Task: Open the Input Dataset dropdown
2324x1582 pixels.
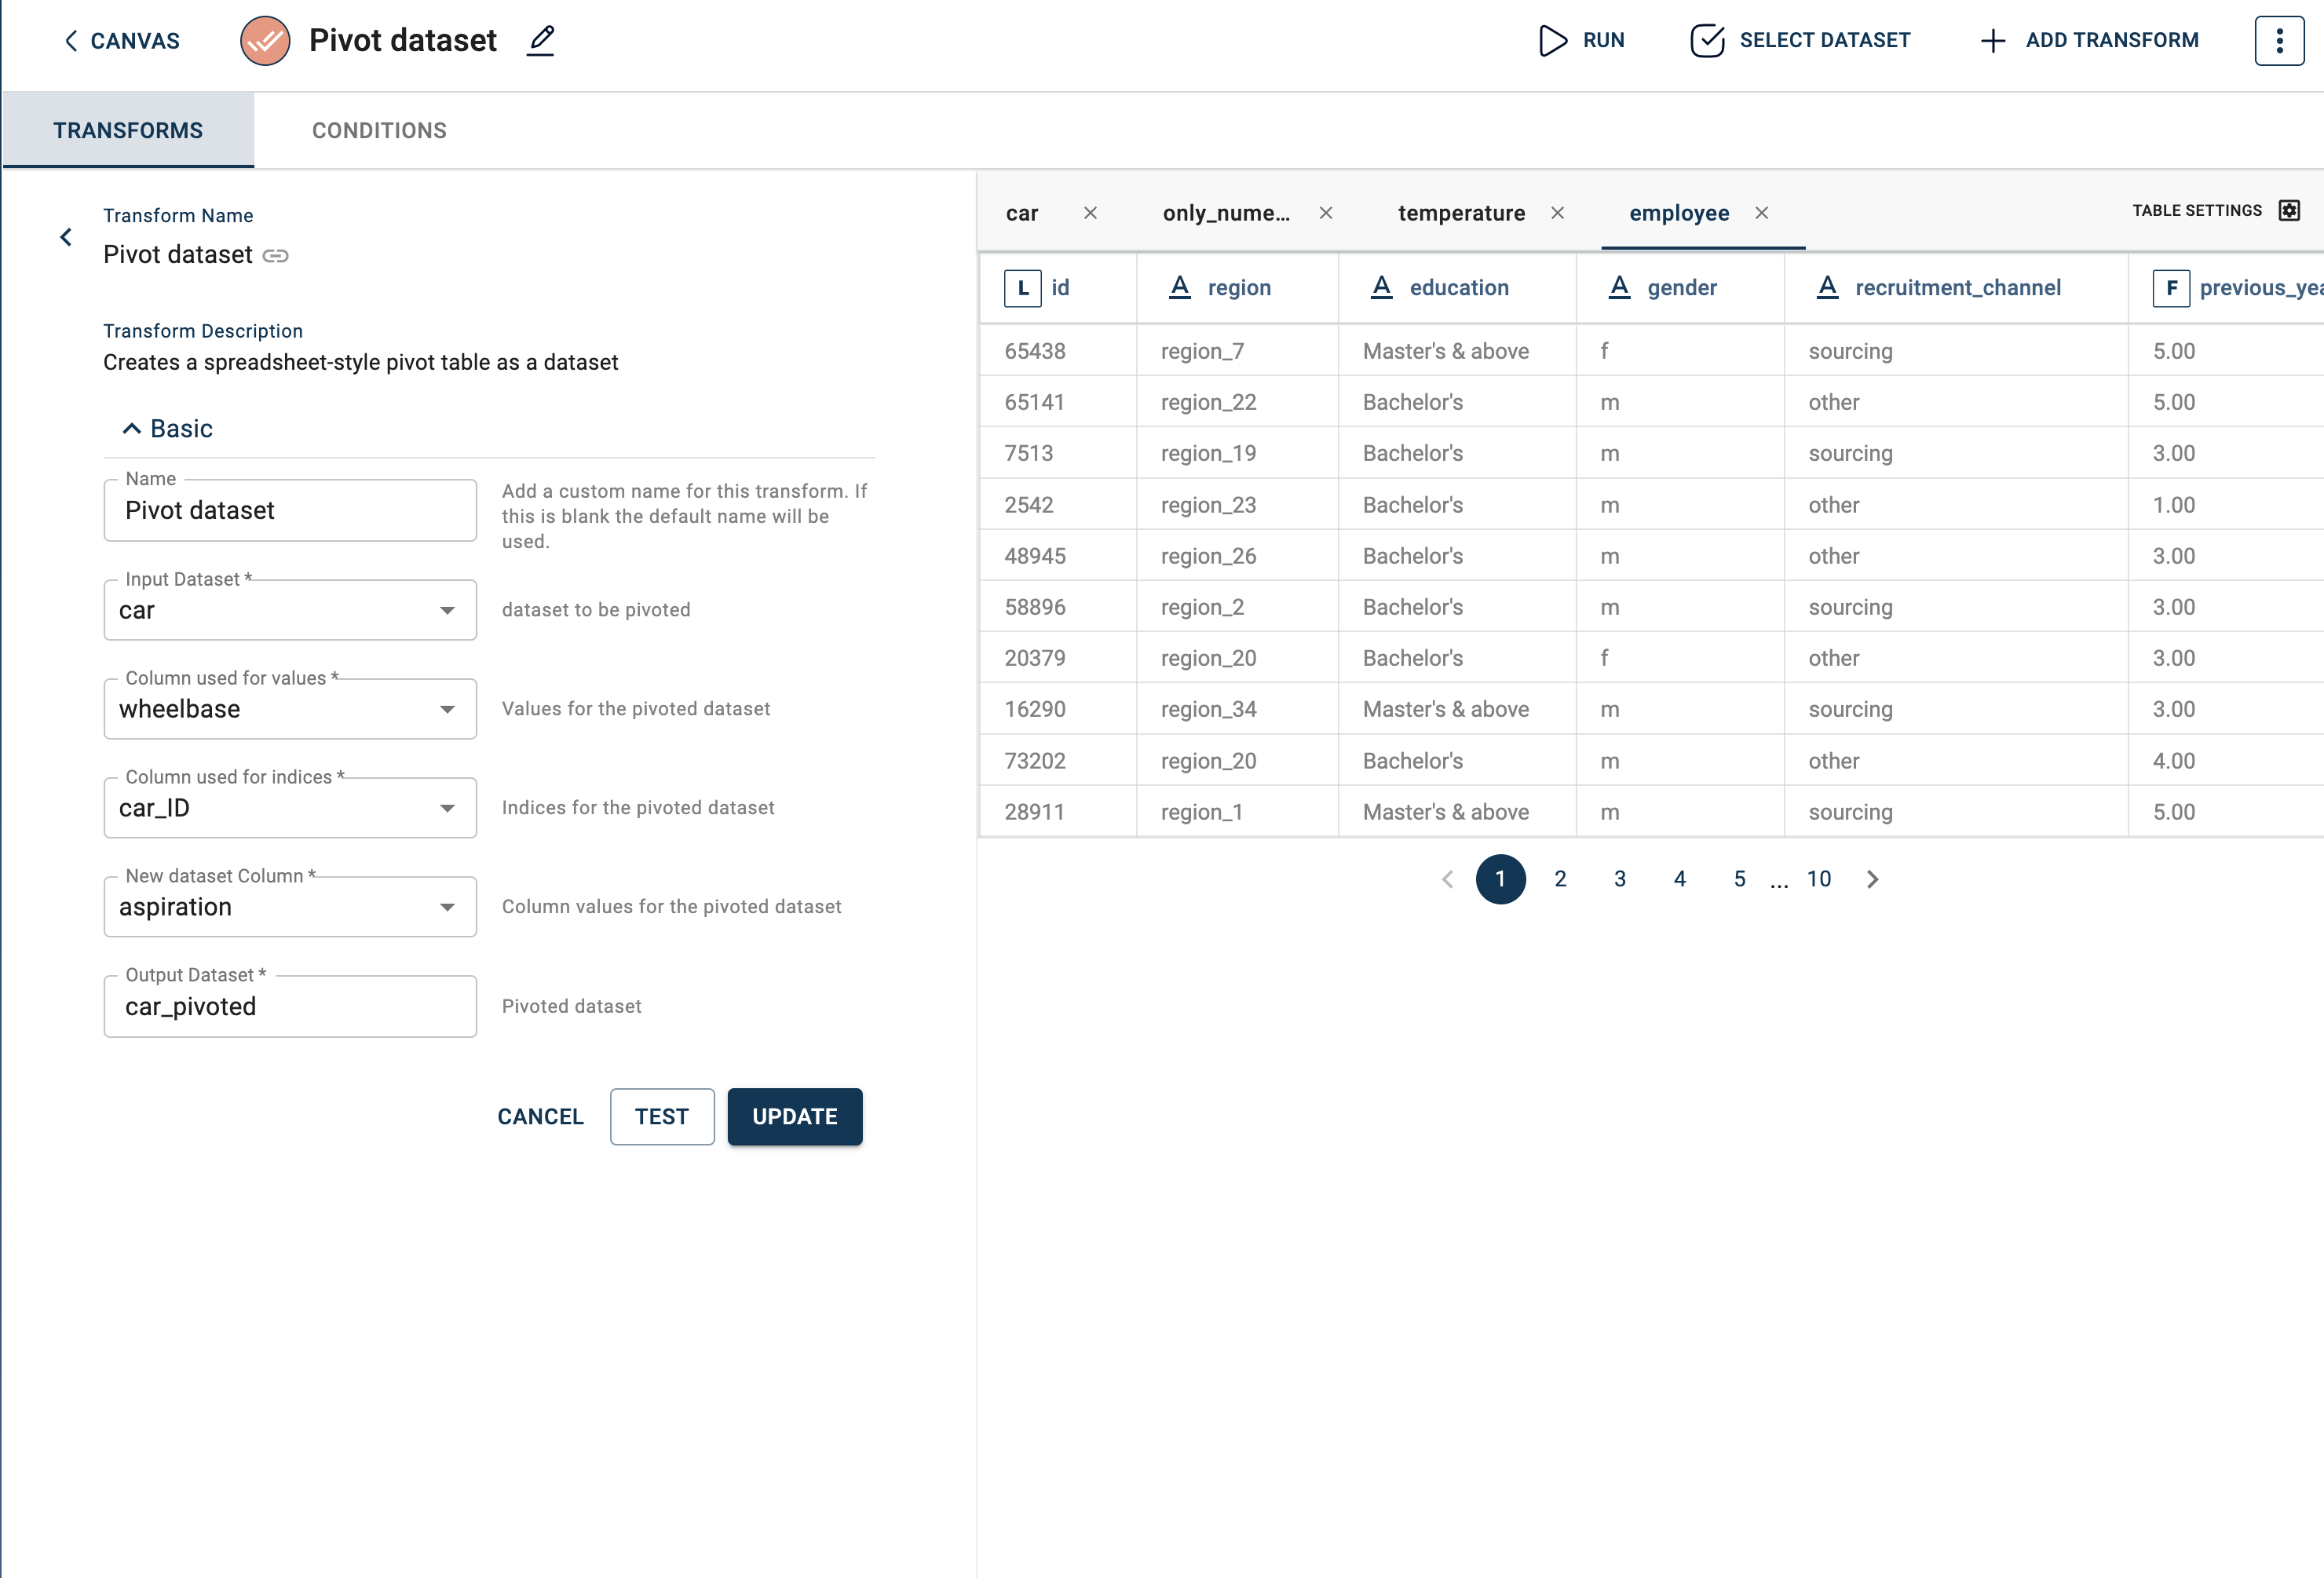Action: tap(290, 610)
